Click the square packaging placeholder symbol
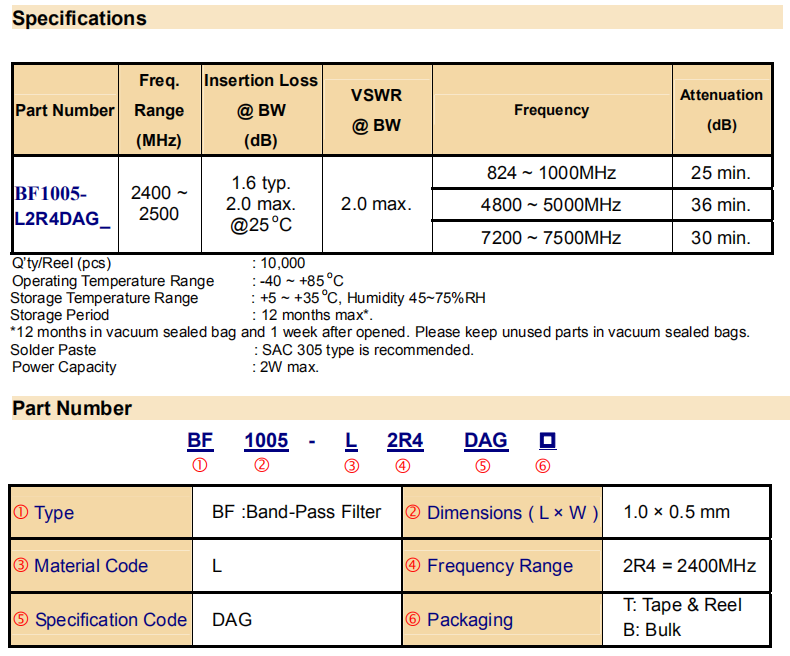This screenshot has width=790, height=656. pyautogui.click(x=548, y=440)
